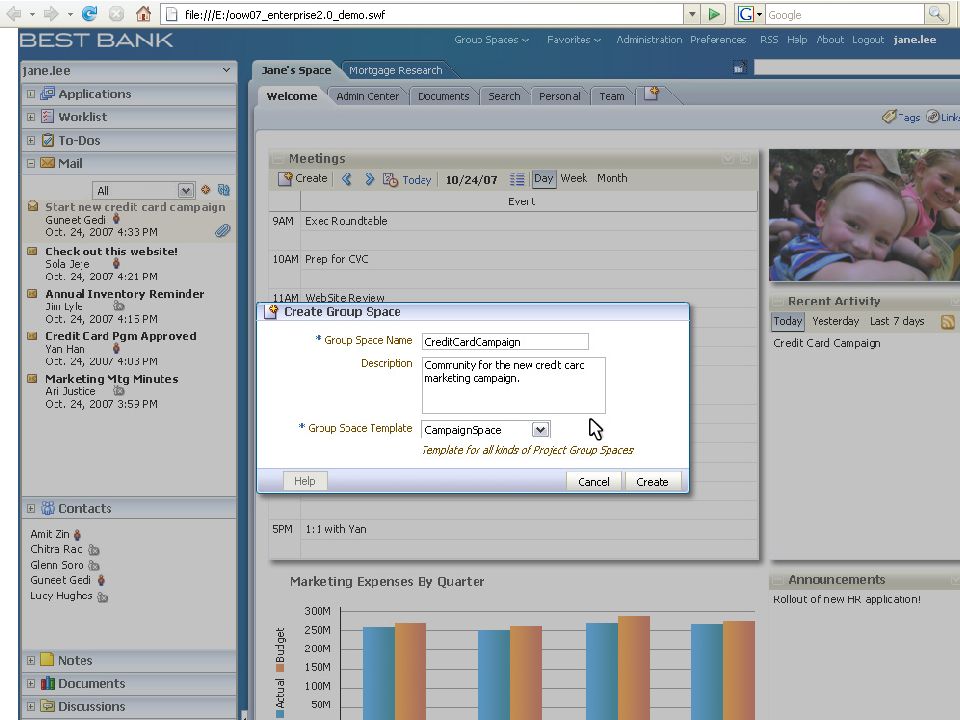Go to browser home page icon
The image size is (960, 720).
click(x=143, y=13)
